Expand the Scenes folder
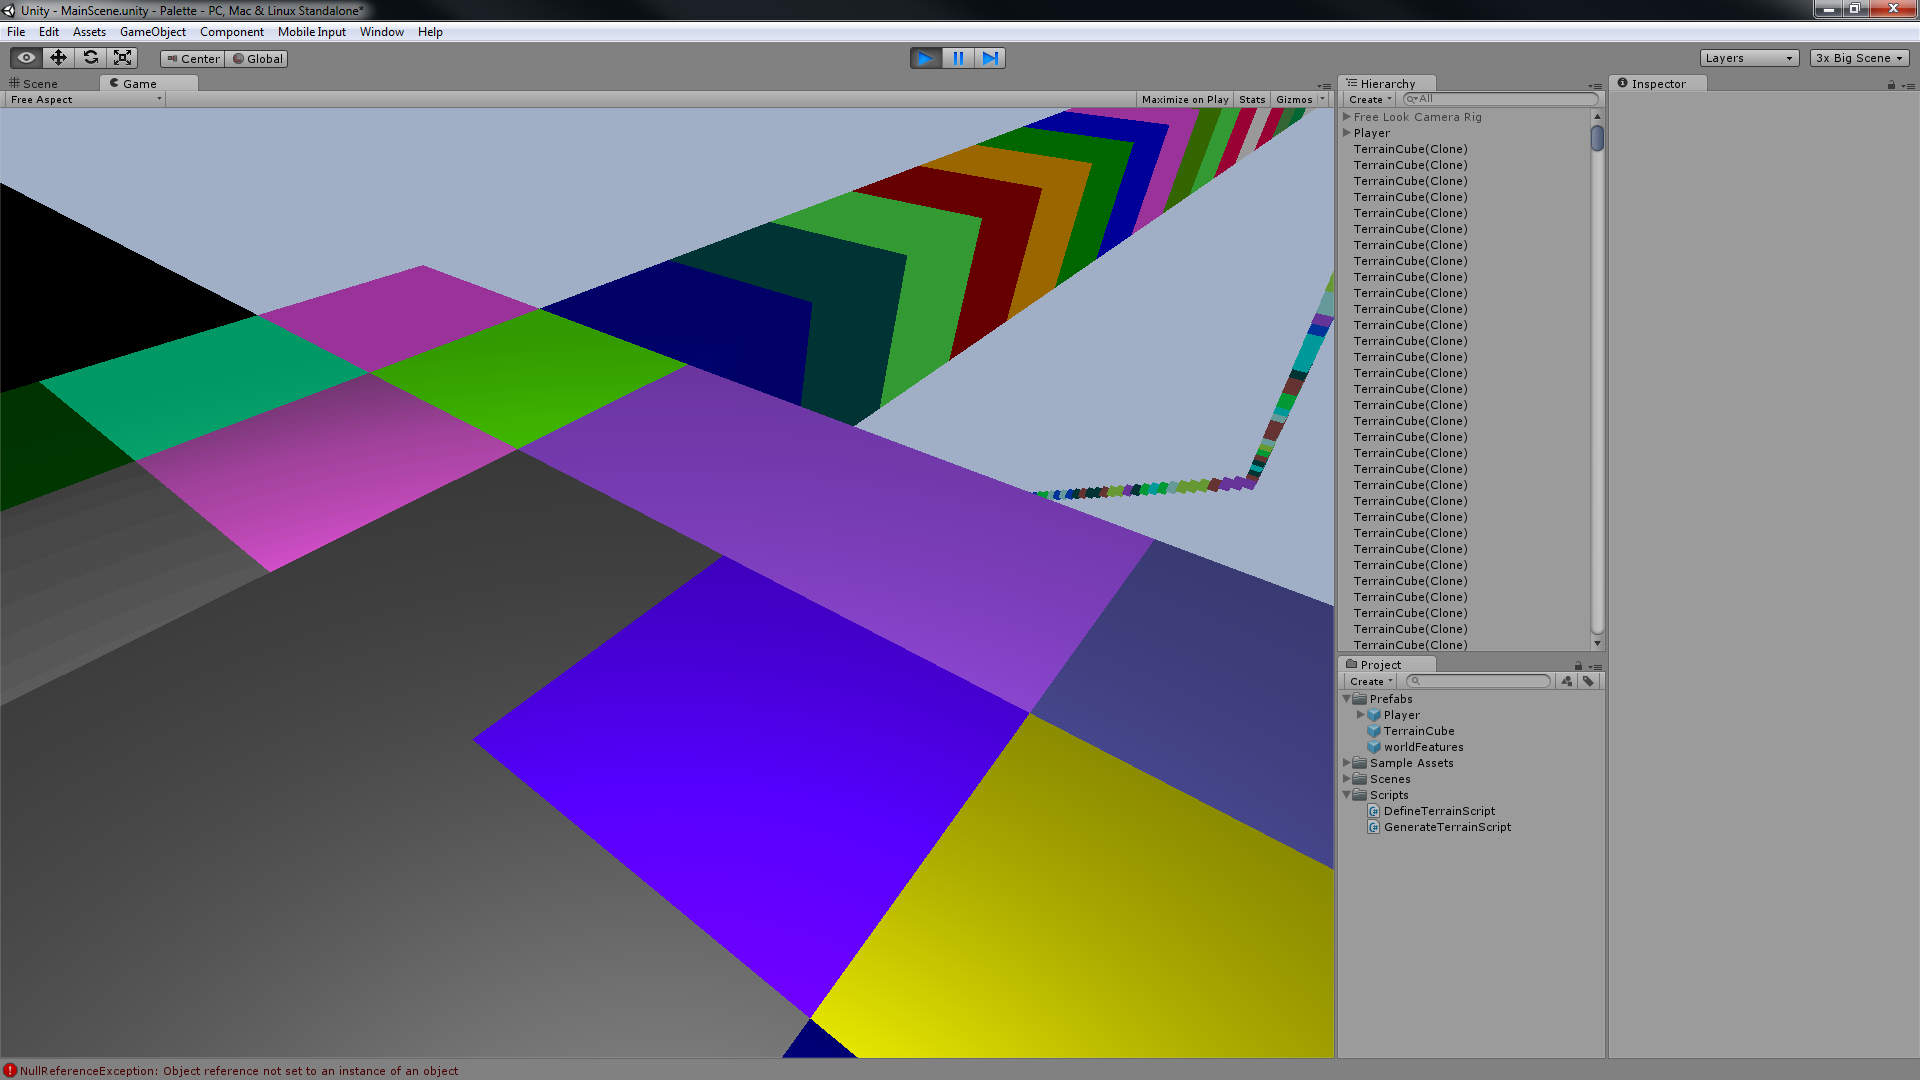 click(x=1347, y=779)
